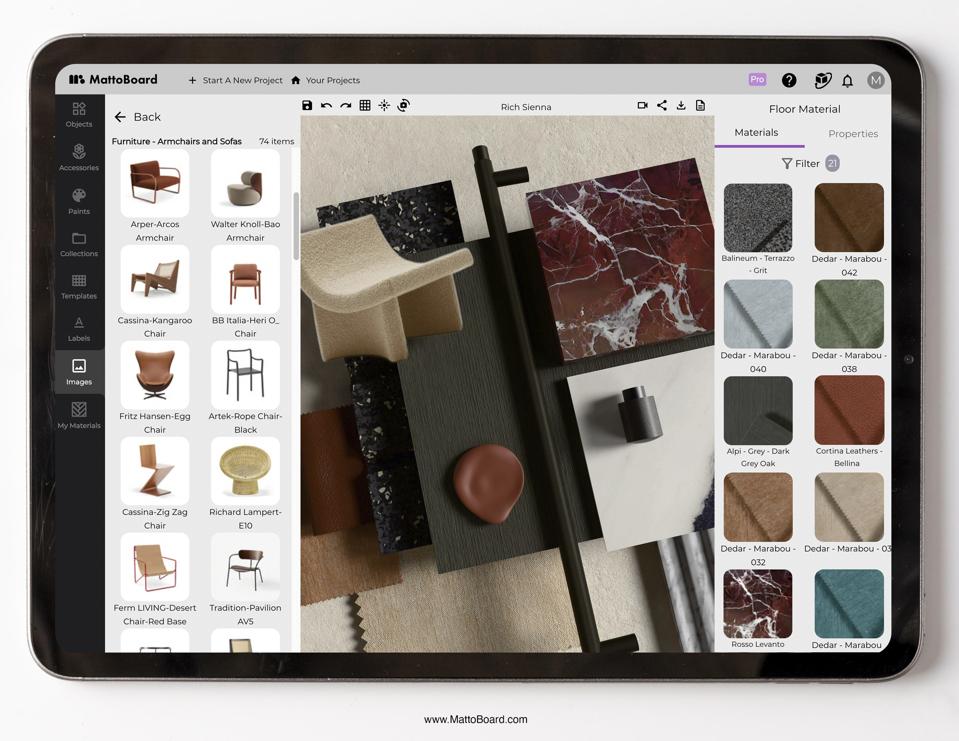The height and width of the screenshot is (741, 959).
Task: Undo the last action on the board
Action: pyautogui.click(x=326, y=105)
